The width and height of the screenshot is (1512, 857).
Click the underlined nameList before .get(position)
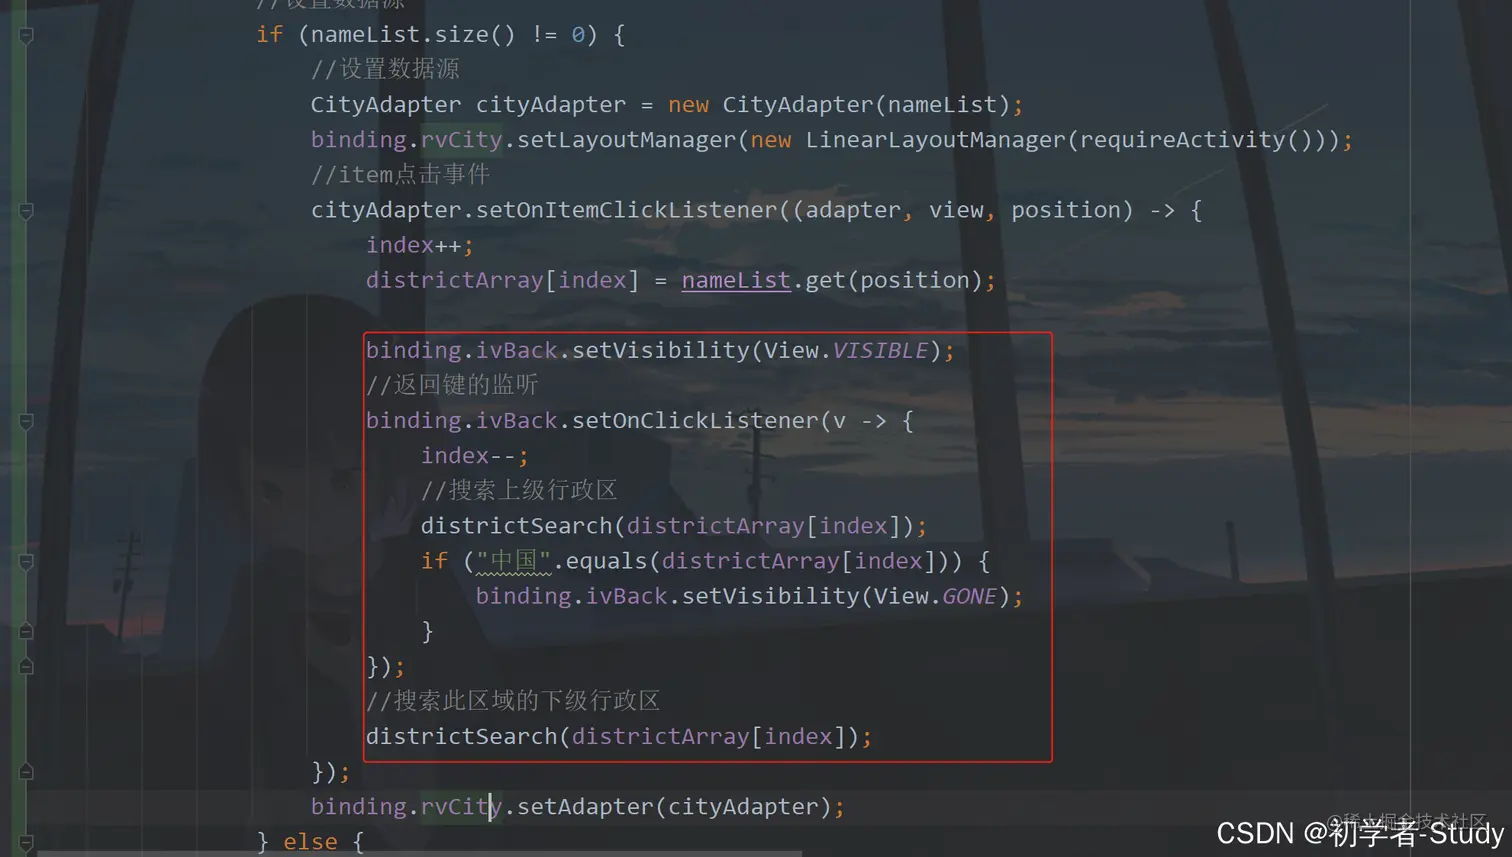click(x=736, y=281)
